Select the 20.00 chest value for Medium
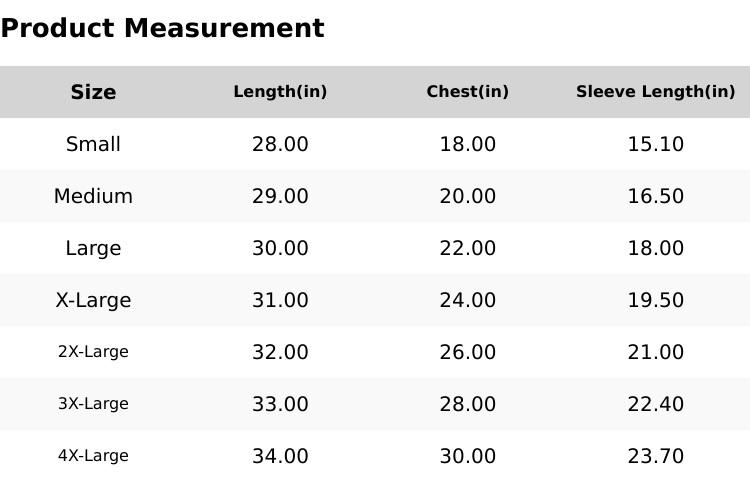This screenshot has width=750, height=482. [x=467, y=196]
